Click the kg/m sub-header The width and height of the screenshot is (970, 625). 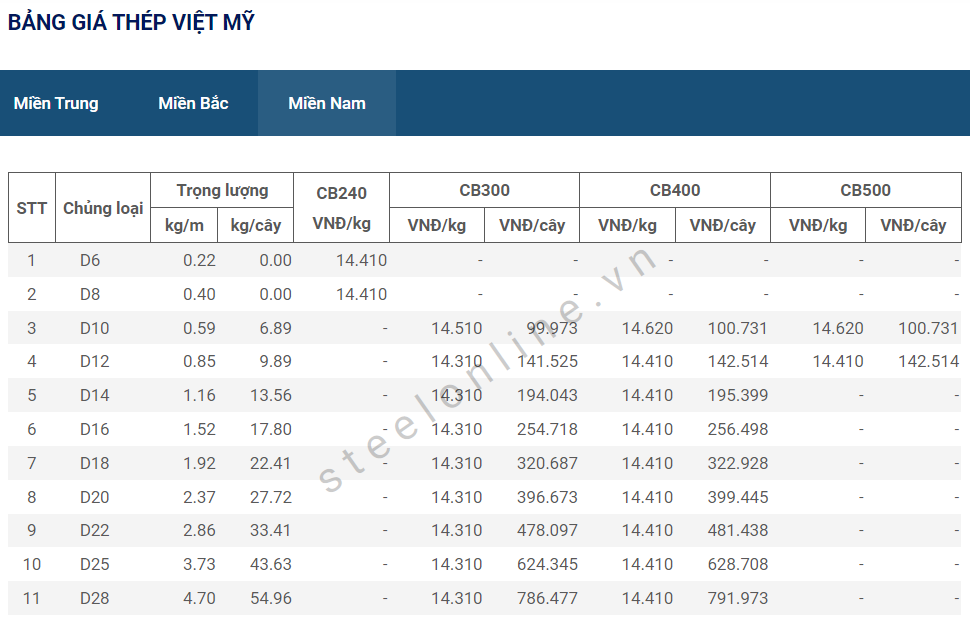coord(184,225)
